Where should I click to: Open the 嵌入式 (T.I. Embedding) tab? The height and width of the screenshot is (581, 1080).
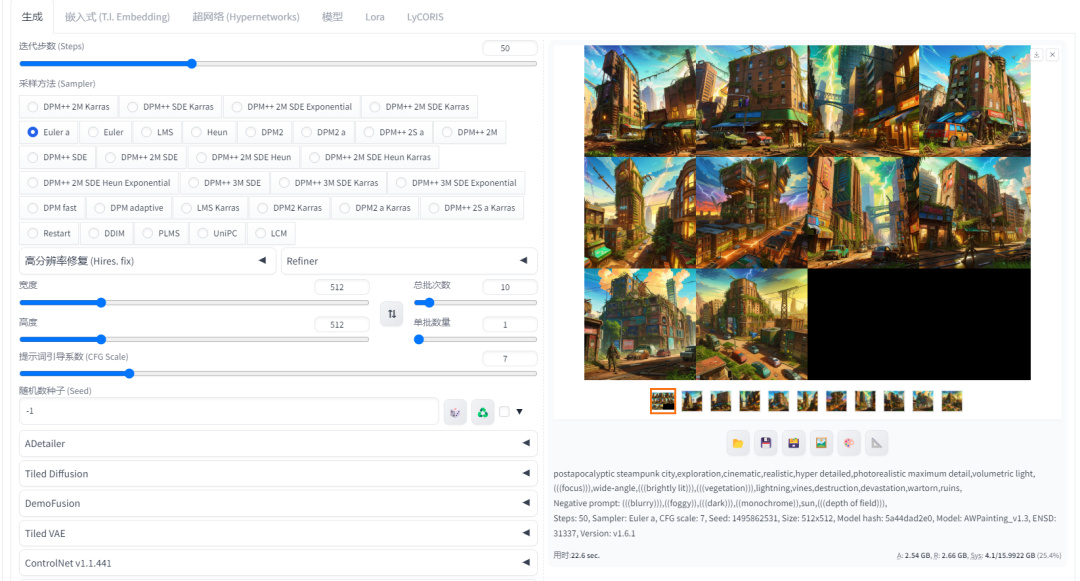click(x=117, y=17)
